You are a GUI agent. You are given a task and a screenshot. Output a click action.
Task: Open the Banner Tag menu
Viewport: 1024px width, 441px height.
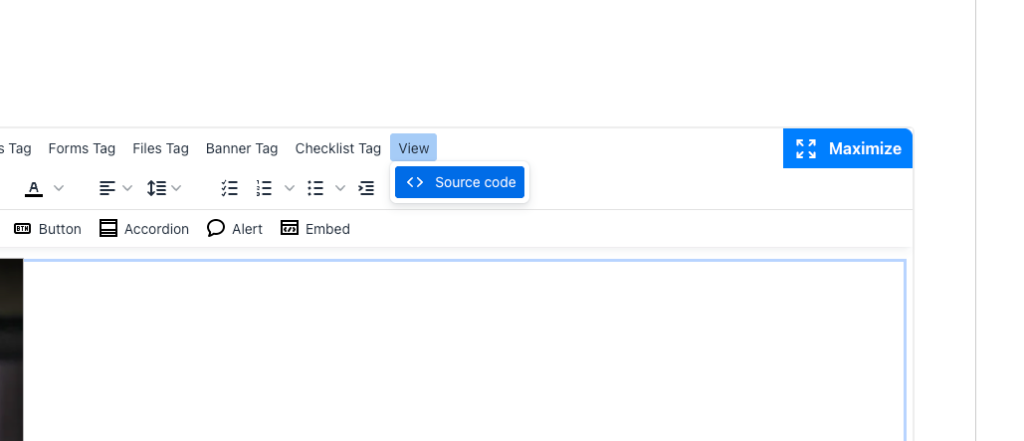242,148
